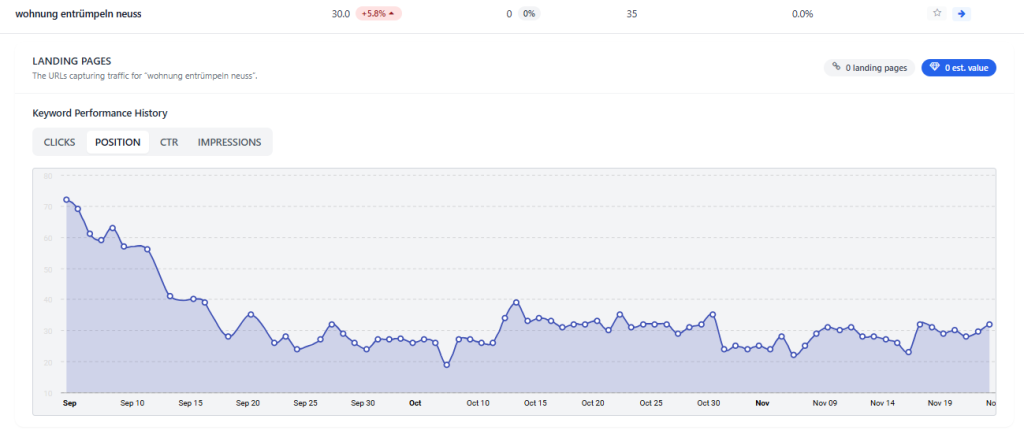Select the wohnung entrümpeln neuss keyword row

point(512,14)
